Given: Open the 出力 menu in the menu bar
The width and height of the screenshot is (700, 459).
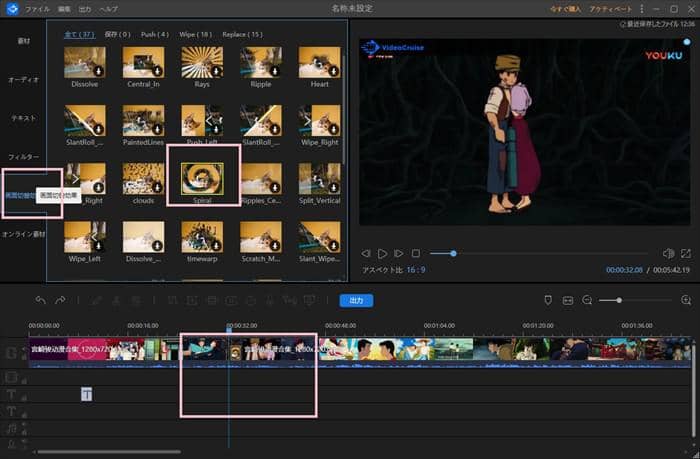Looking at the screenshot, I should coord(85,9).
